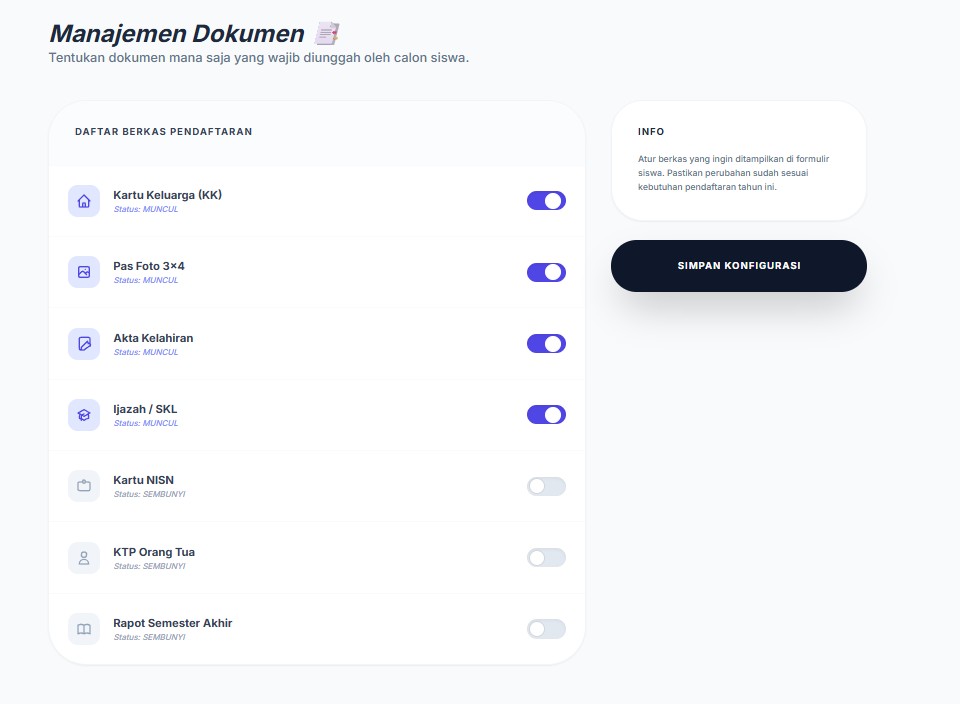Switch off Ijazah / SKL requirement

[x=546, y=415]
